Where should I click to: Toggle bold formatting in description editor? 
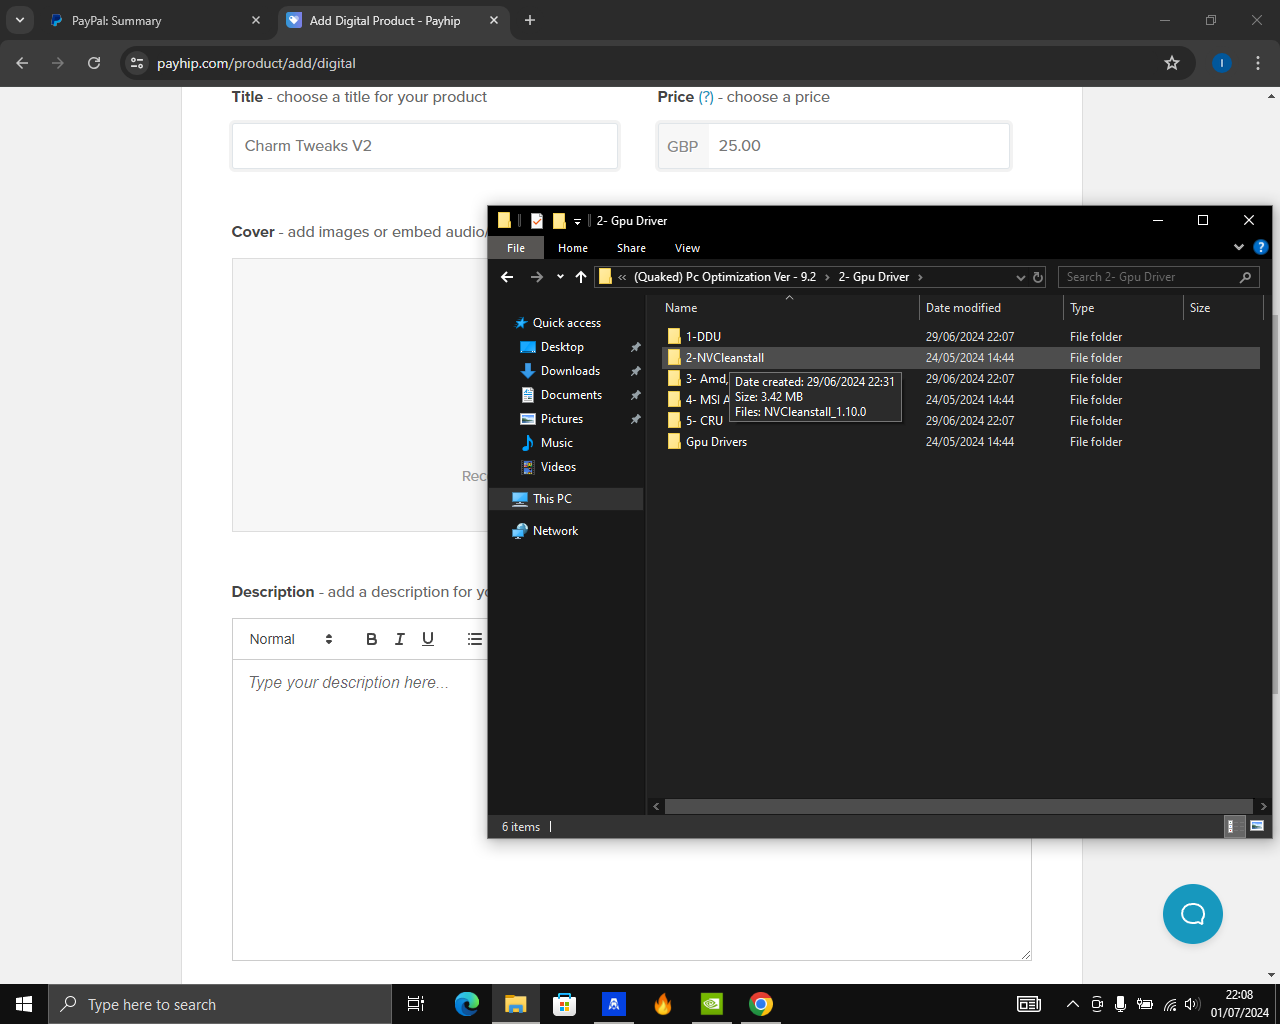click(x=371, y=639)
